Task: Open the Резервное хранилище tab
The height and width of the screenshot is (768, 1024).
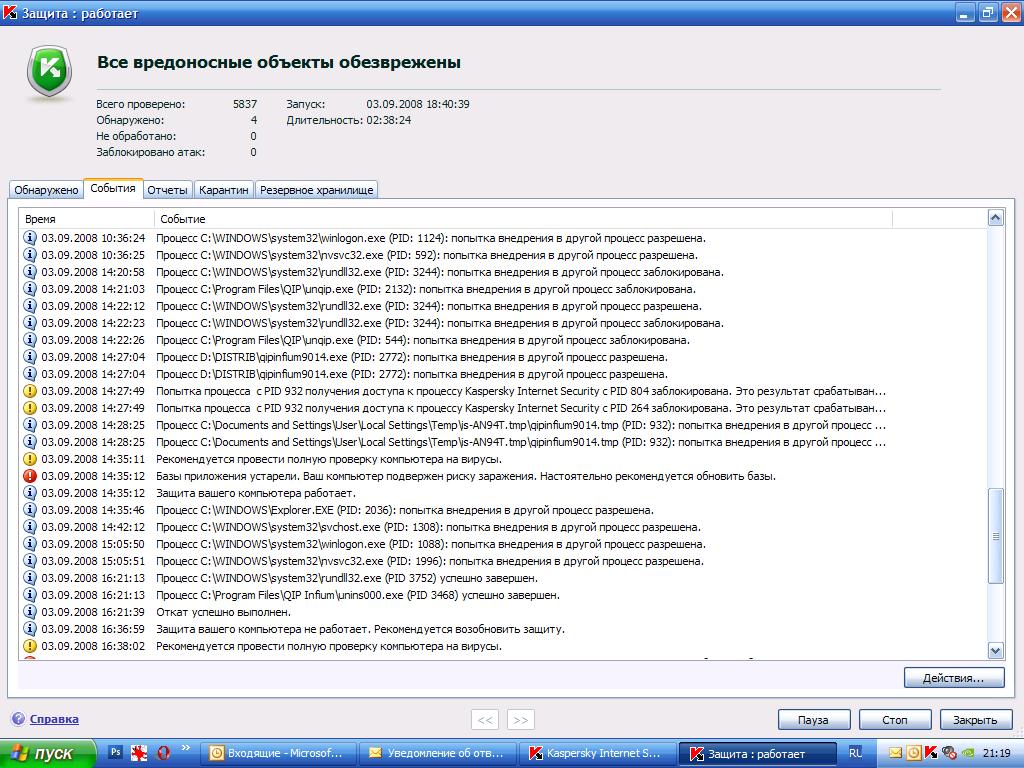Action: [317, 190]
